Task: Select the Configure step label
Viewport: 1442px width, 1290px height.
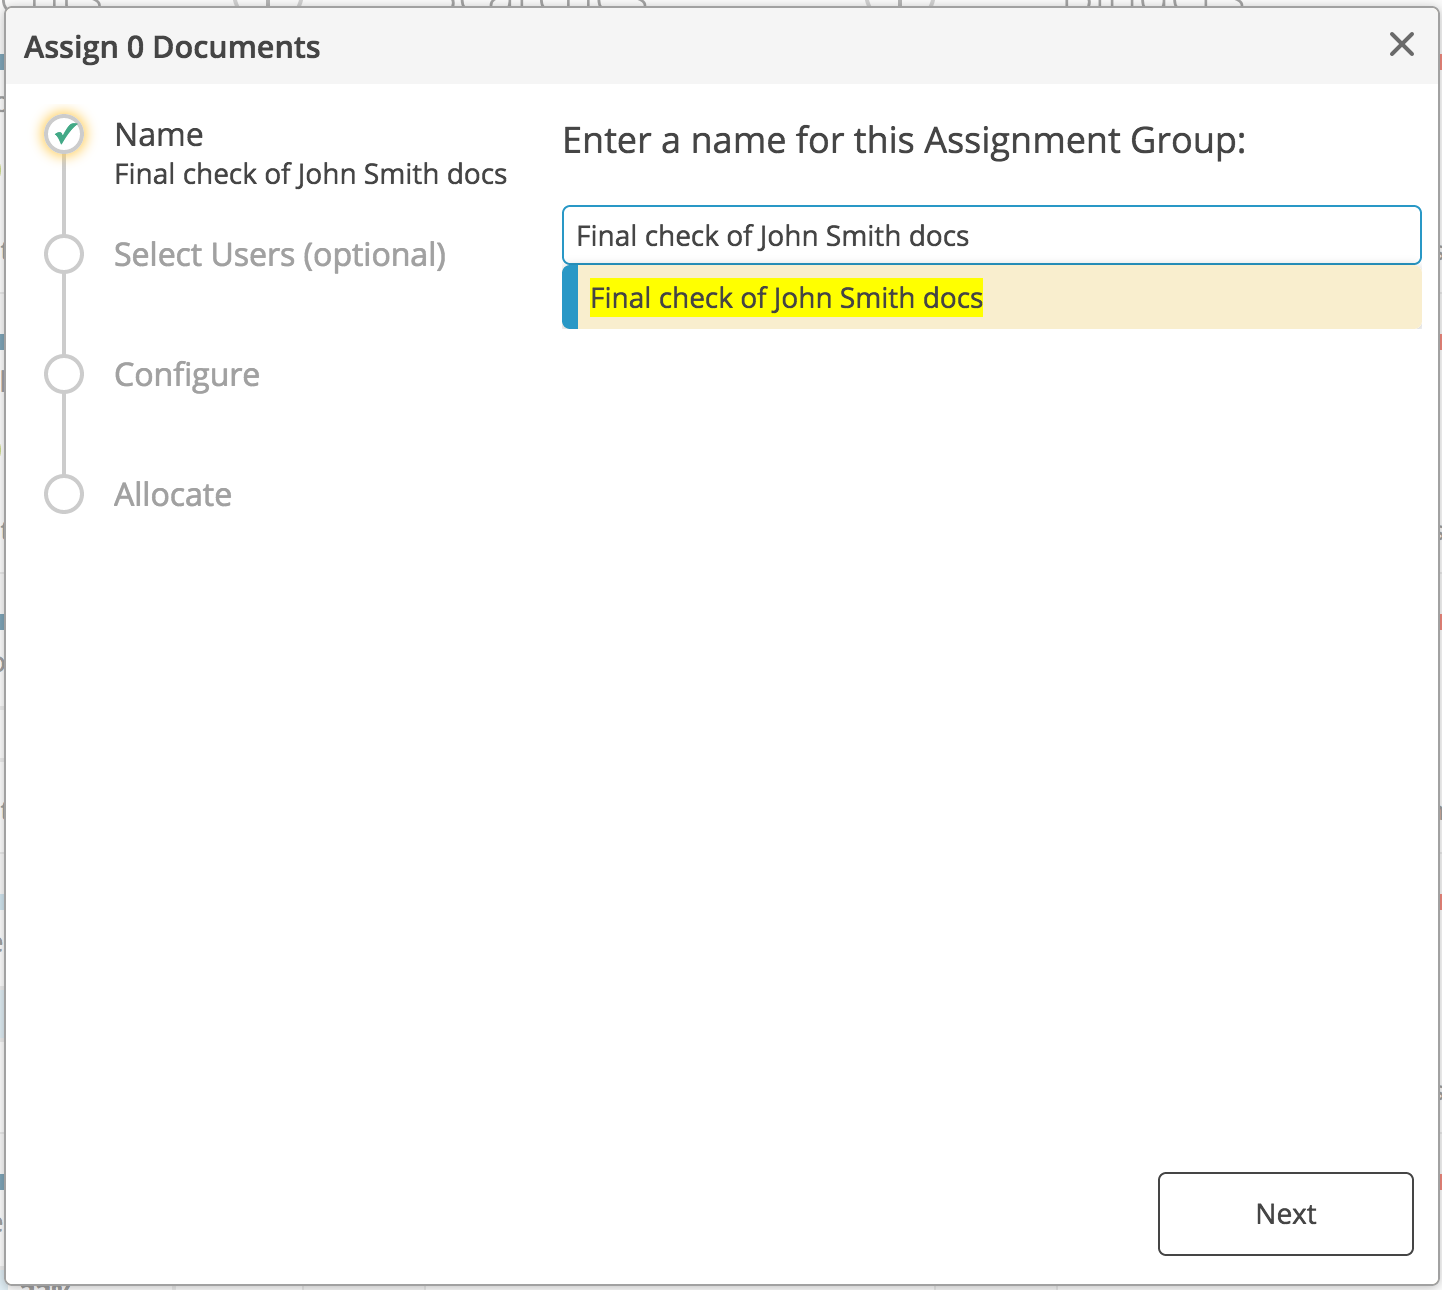Action: pos(187,373)
